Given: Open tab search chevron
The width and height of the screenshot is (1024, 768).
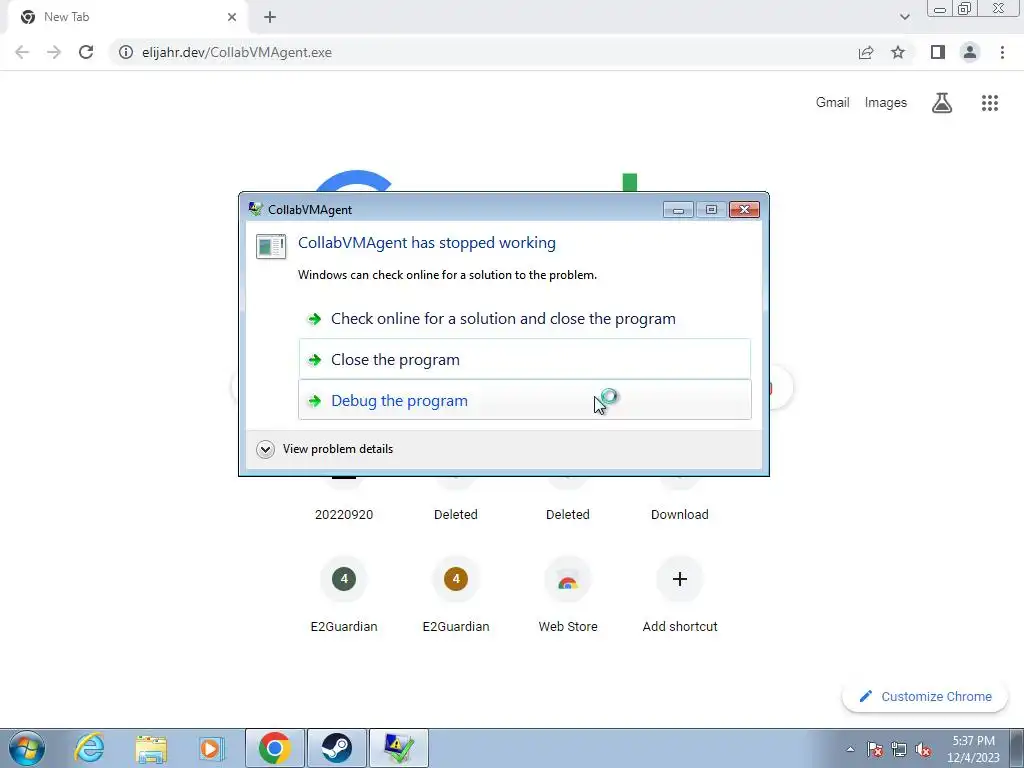Looking at the screenshot, I should 904,17.
